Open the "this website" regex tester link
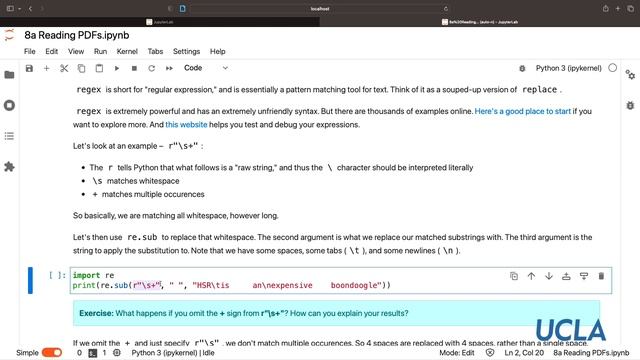This screenshot has height=360, width=640. click(186, 124)
